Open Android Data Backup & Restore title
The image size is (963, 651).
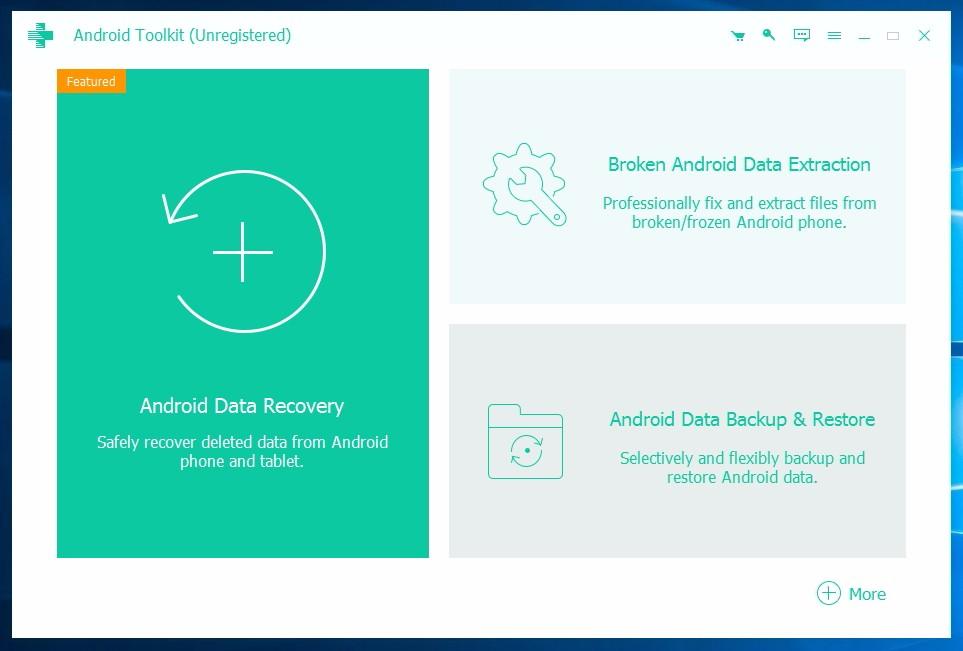(742, 419)
